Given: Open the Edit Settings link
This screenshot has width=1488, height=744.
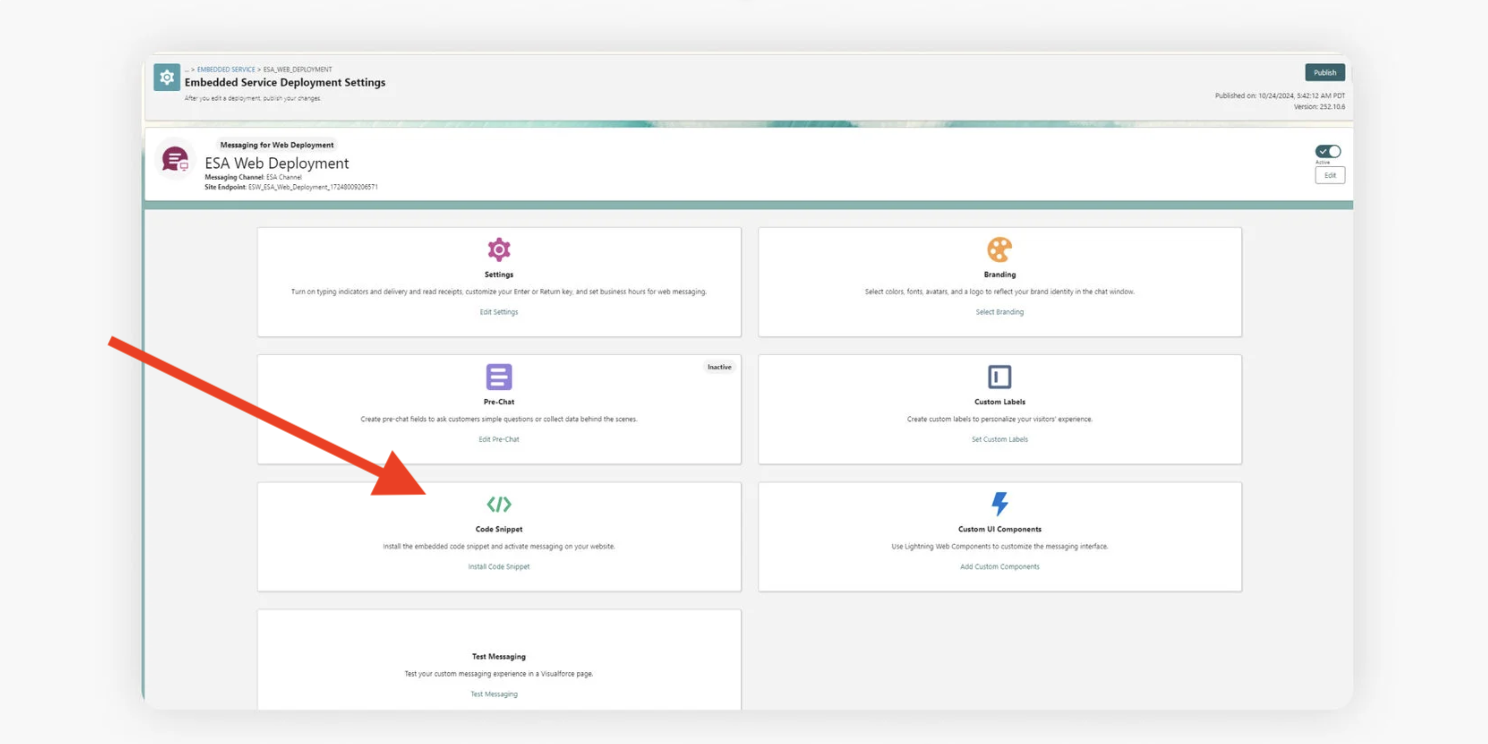Looking at the screenshot, I should click(x=499, y=312).
